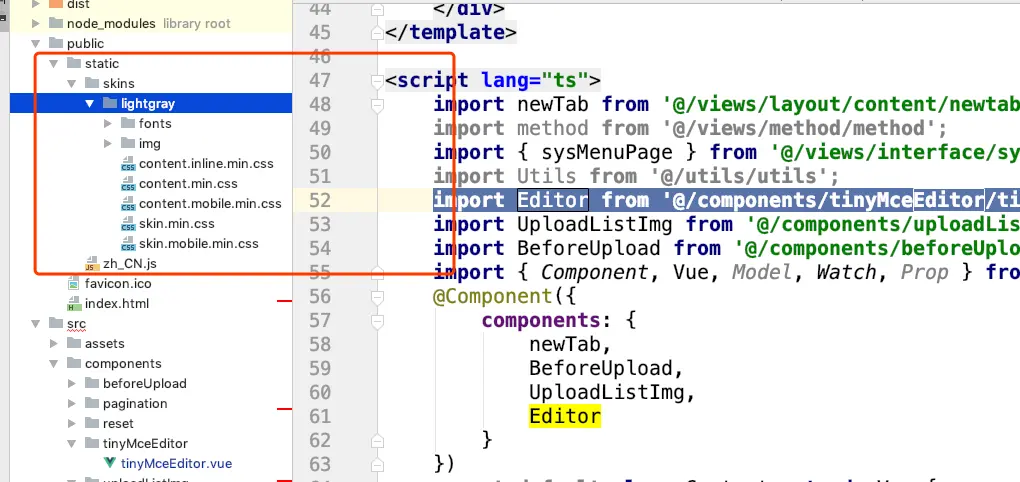Expand the assets folder

(x=54, y=343)
